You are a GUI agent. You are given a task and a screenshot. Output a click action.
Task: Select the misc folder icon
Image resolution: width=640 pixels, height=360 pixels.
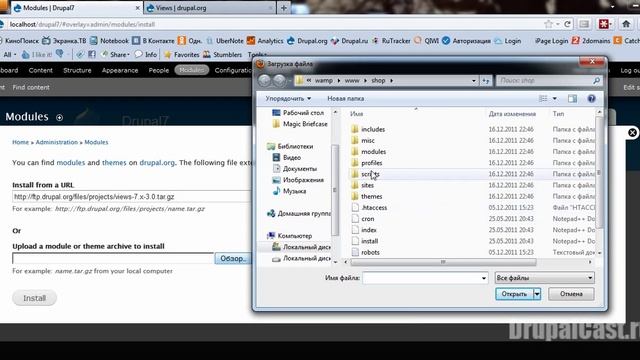tap(355, 140)
